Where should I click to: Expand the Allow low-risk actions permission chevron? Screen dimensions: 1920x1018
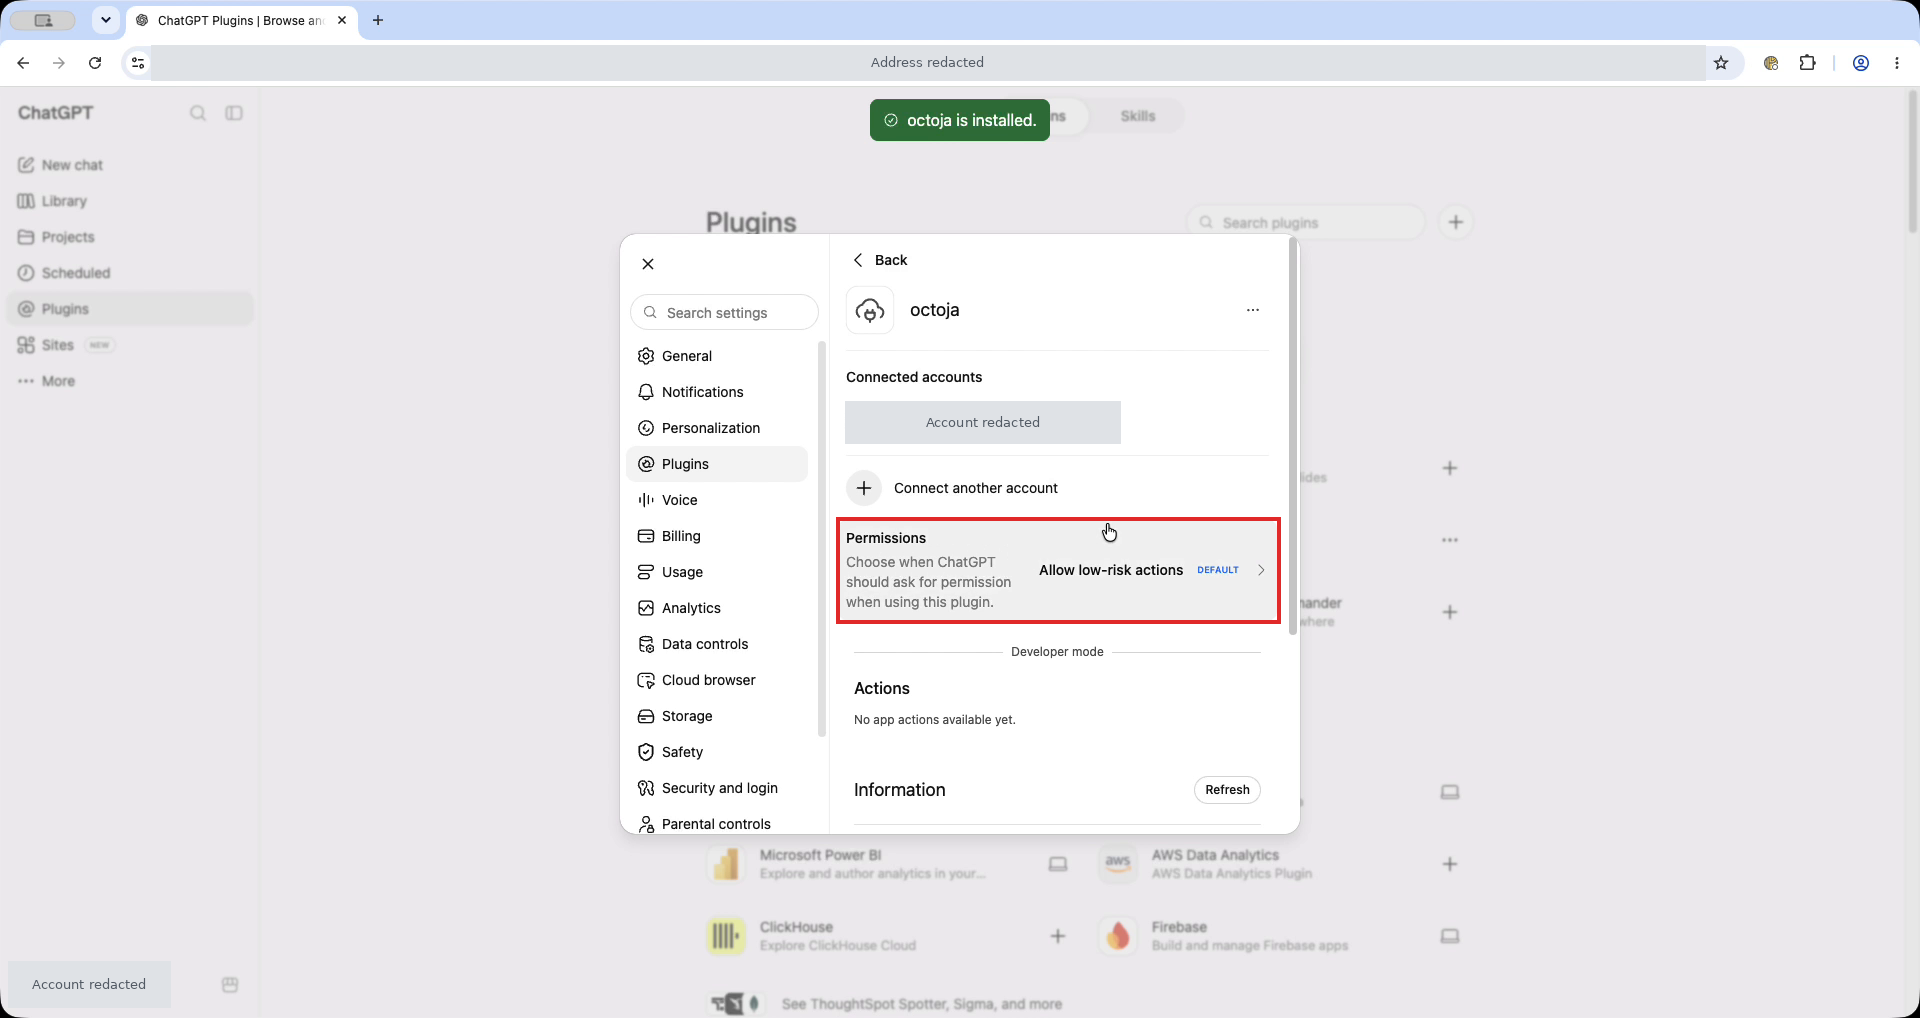point(1261,570)
